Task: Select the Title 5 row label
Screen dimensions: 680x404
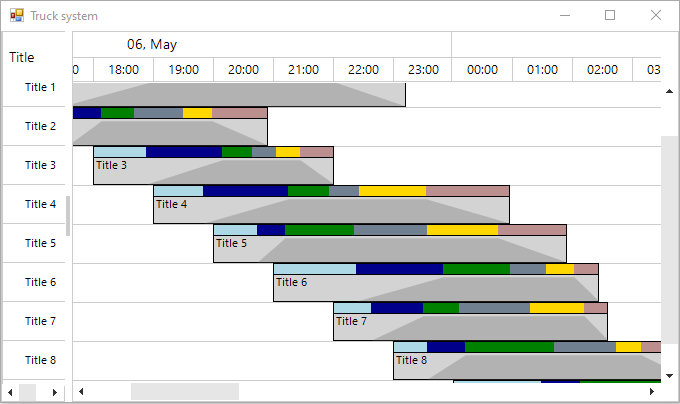Action: pyautogui.click(x=40, y=243)
